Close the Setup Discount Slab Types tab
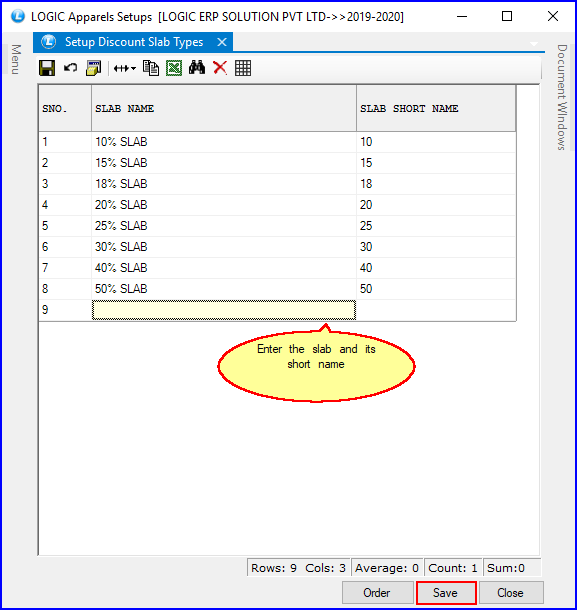The width and height of the screenshot is (577, 610). tap(222, 42)
